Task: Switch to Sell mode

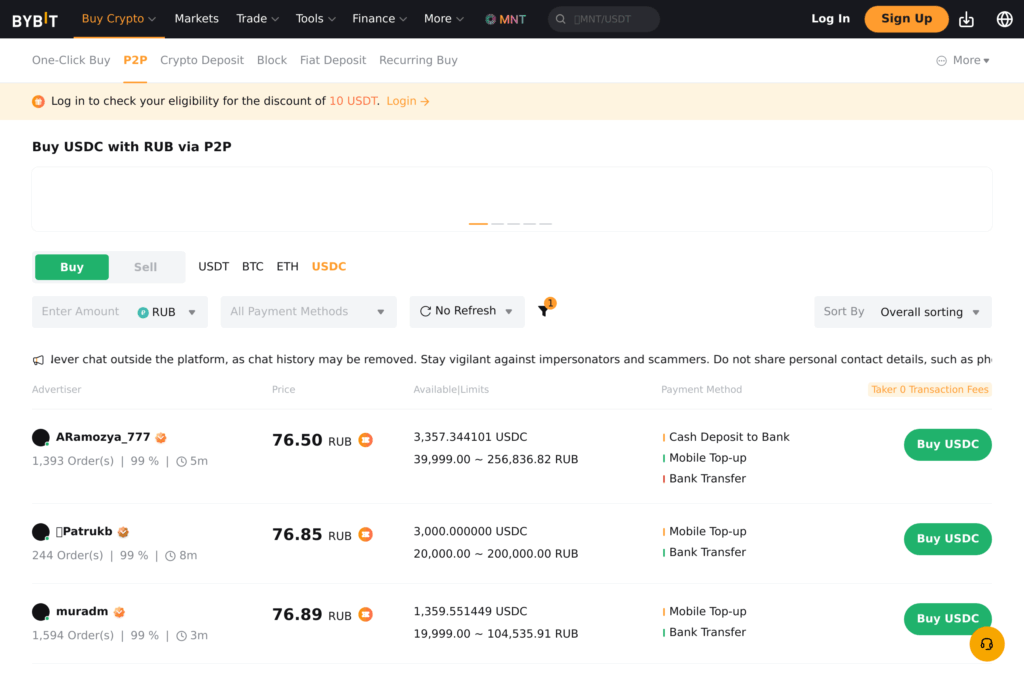Action: tap(146, 267)
